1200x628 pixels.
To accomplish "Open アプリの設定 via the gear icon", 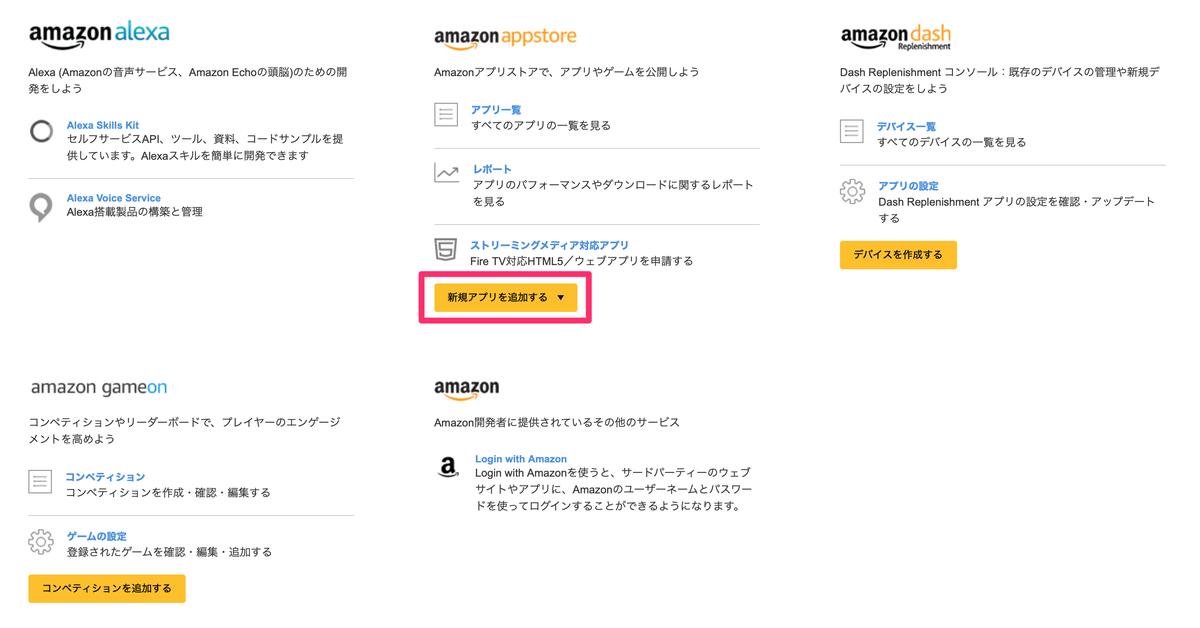I will 852,192.
